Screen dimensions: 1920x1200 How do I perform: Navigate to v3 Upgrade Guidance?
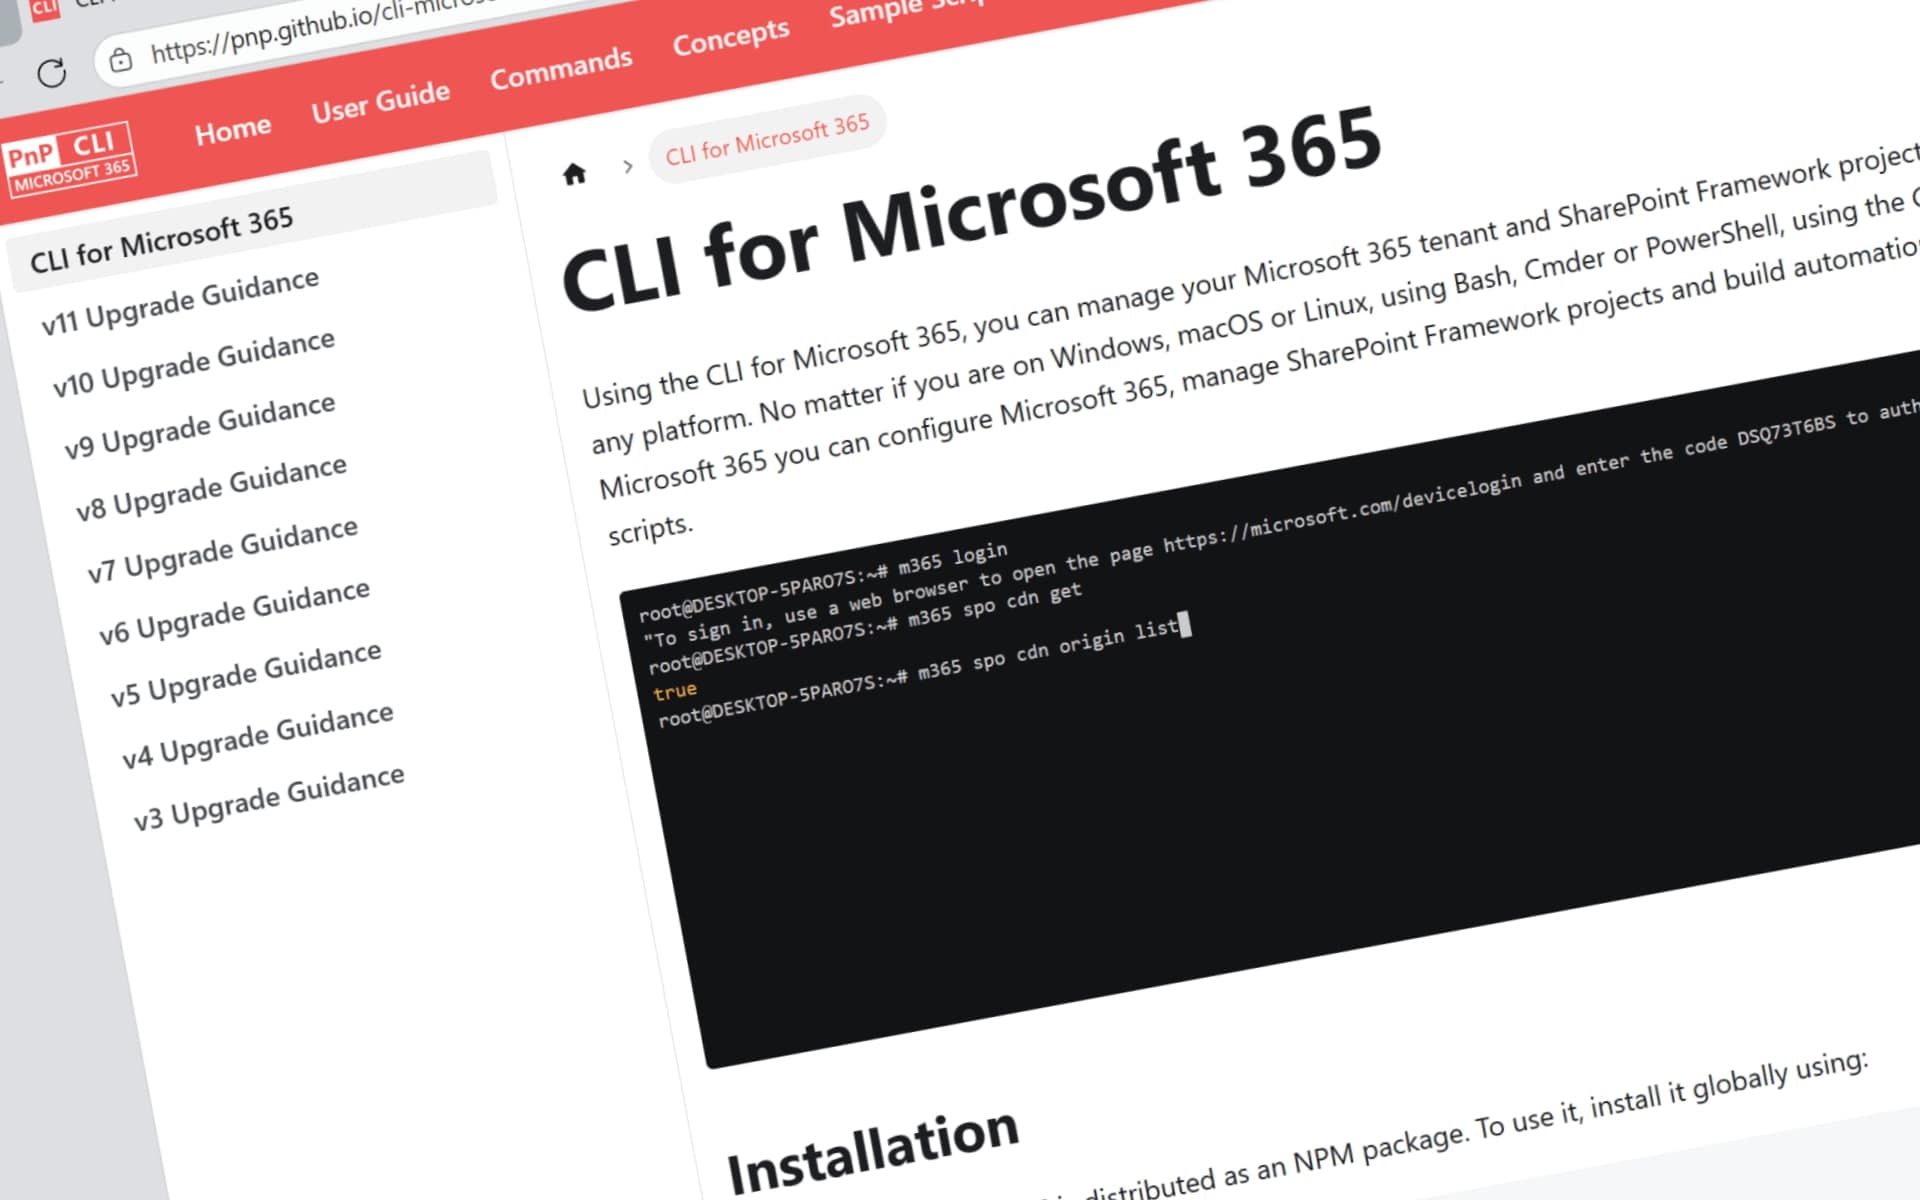pyautogui.click(x=269, y=799)
